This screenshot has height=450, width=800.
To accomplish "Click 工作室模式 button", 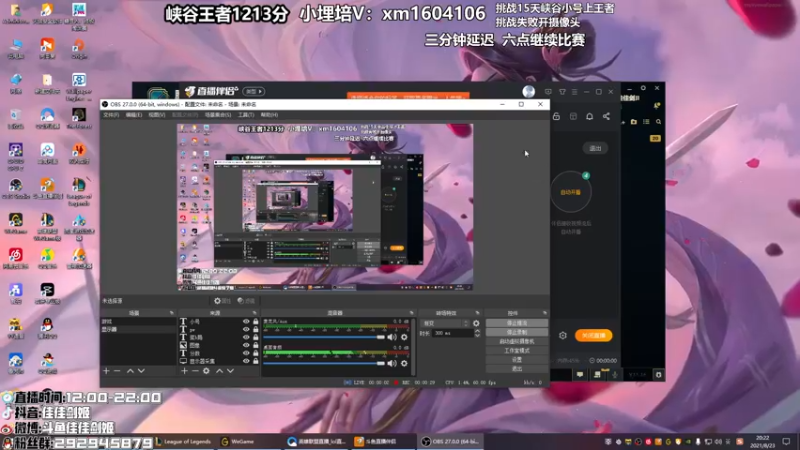I will tap(517, 351).
